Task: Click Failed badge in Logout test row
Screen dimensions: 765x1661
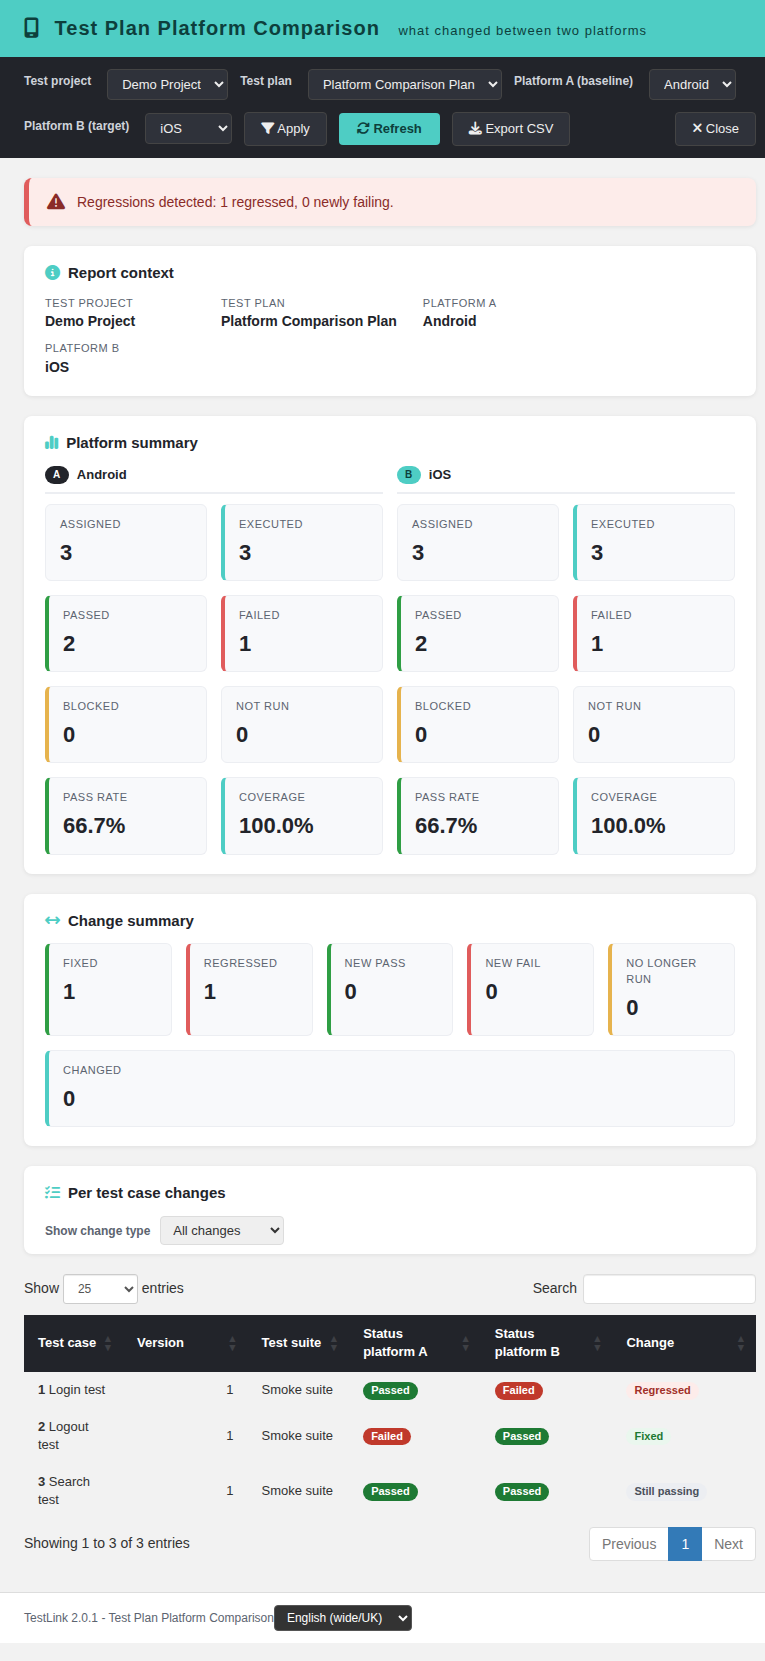Action: [387, 1436]
